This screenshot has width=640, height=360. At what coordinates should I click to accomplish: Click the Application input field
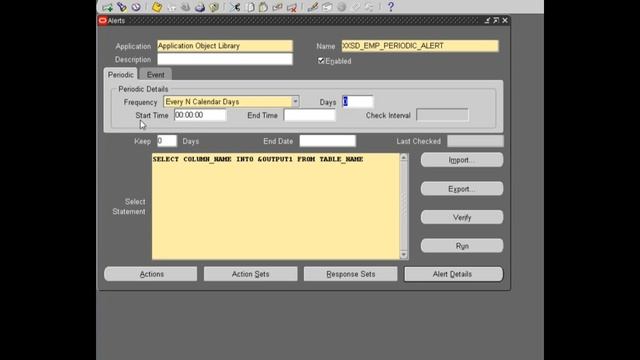coord(225,46)
